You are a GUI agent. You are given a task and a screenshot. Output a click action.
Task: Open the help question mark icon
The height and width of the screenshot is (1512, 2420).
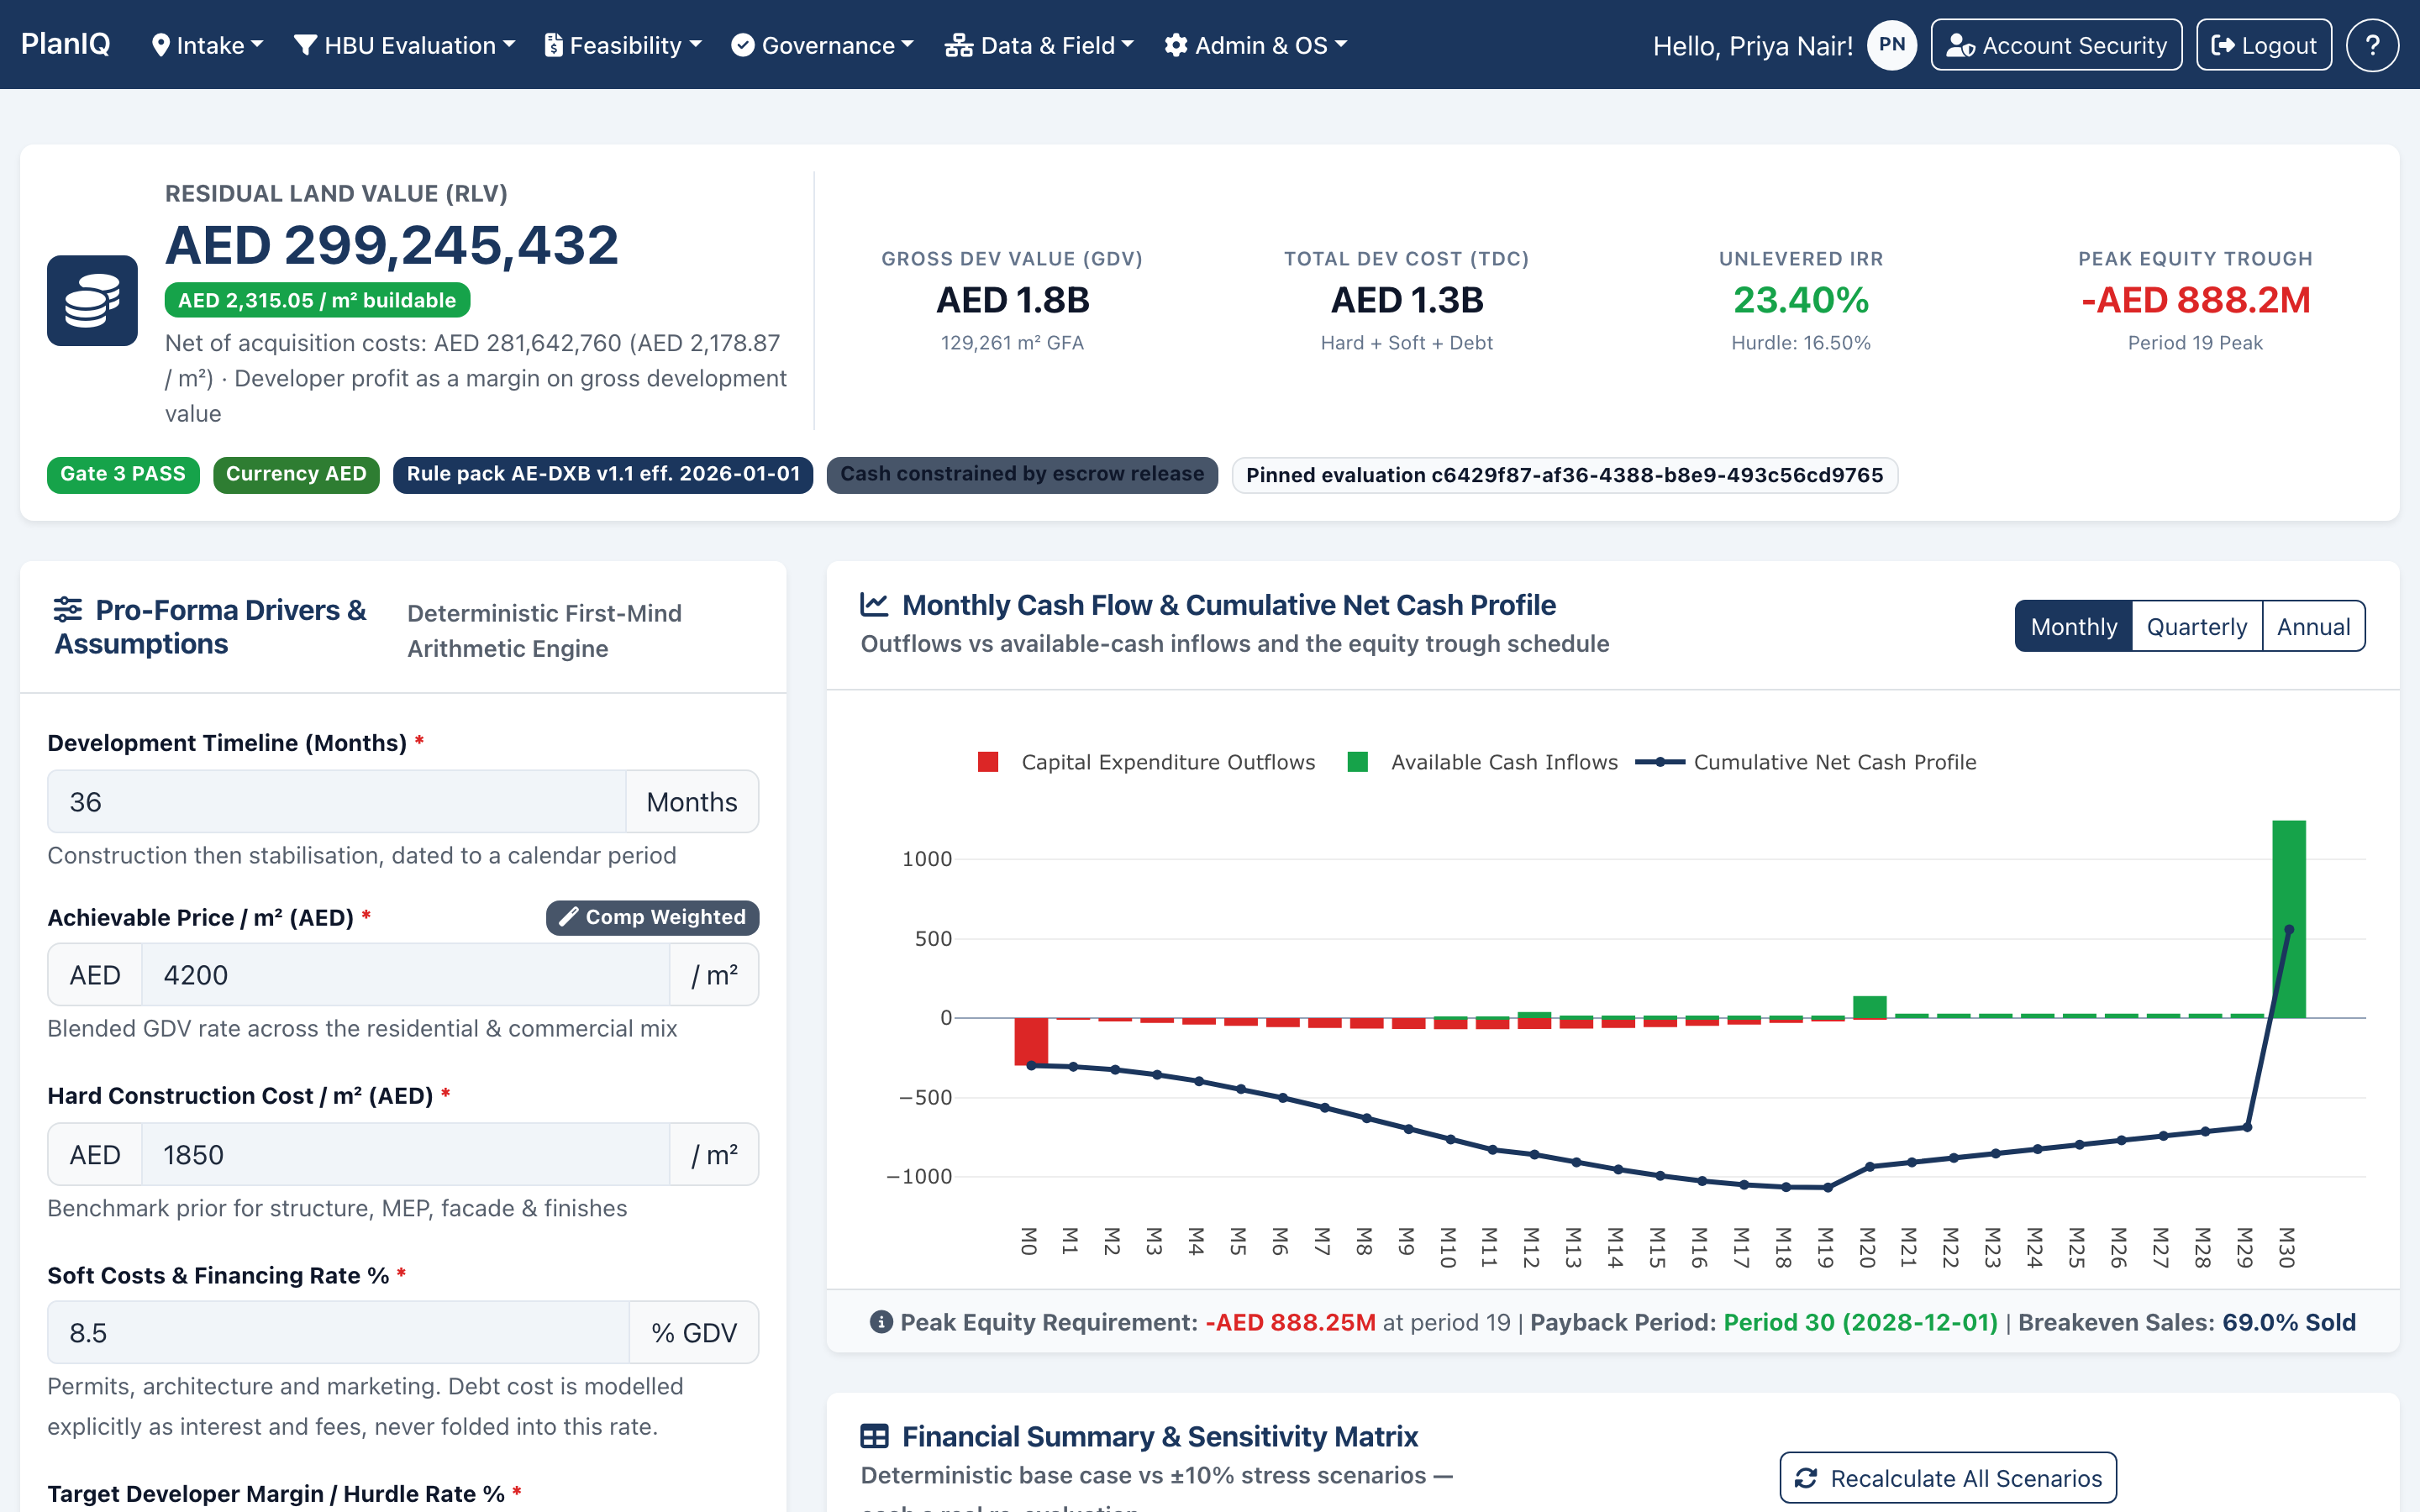pos(2372,45)
